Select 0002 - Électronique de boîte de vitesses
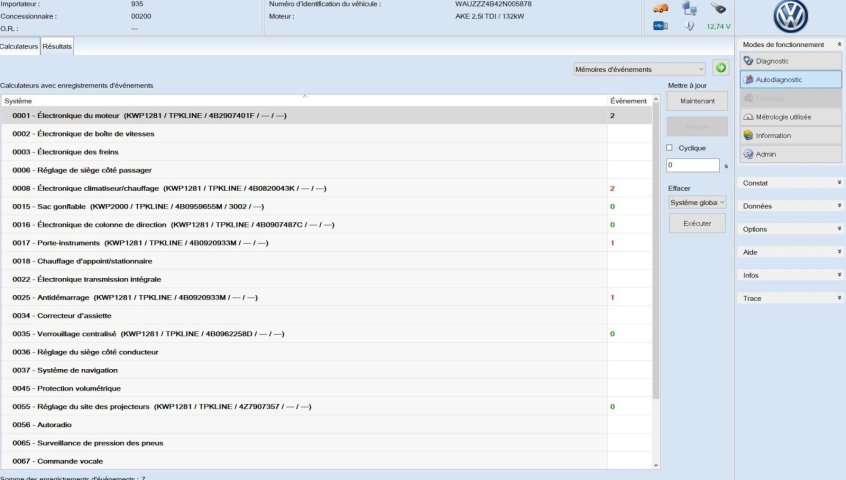This screenshot has width=846, height=480. [x=326, y=134]
